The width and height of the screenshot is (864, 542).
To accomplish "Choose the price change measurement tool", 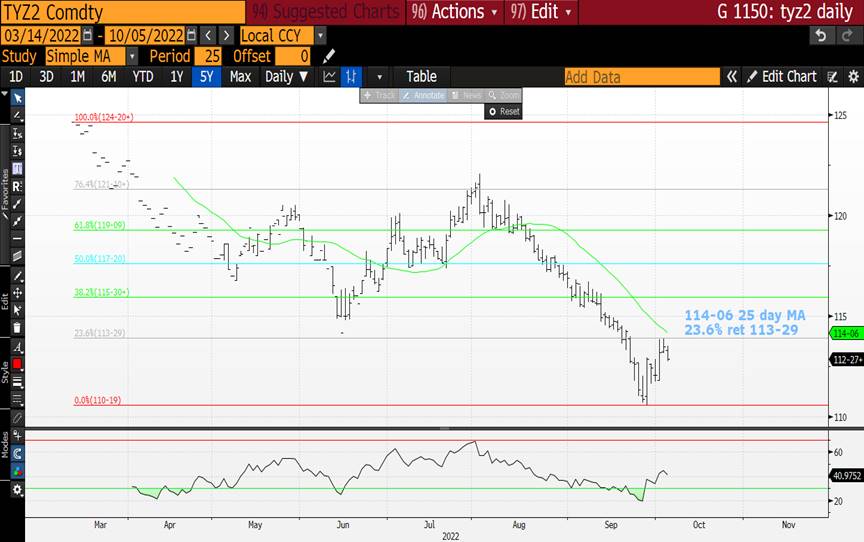I will (x=18, y=151).
